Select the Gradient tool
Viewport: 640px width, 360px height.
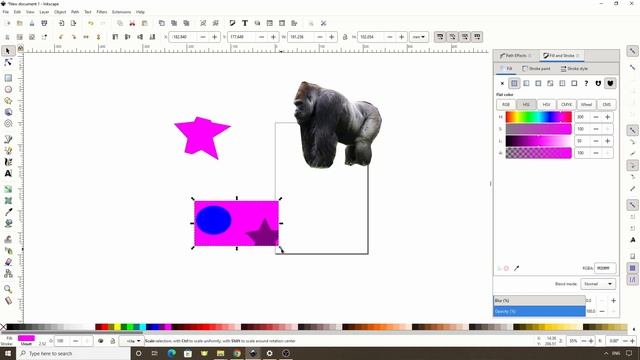coord(8,189)
